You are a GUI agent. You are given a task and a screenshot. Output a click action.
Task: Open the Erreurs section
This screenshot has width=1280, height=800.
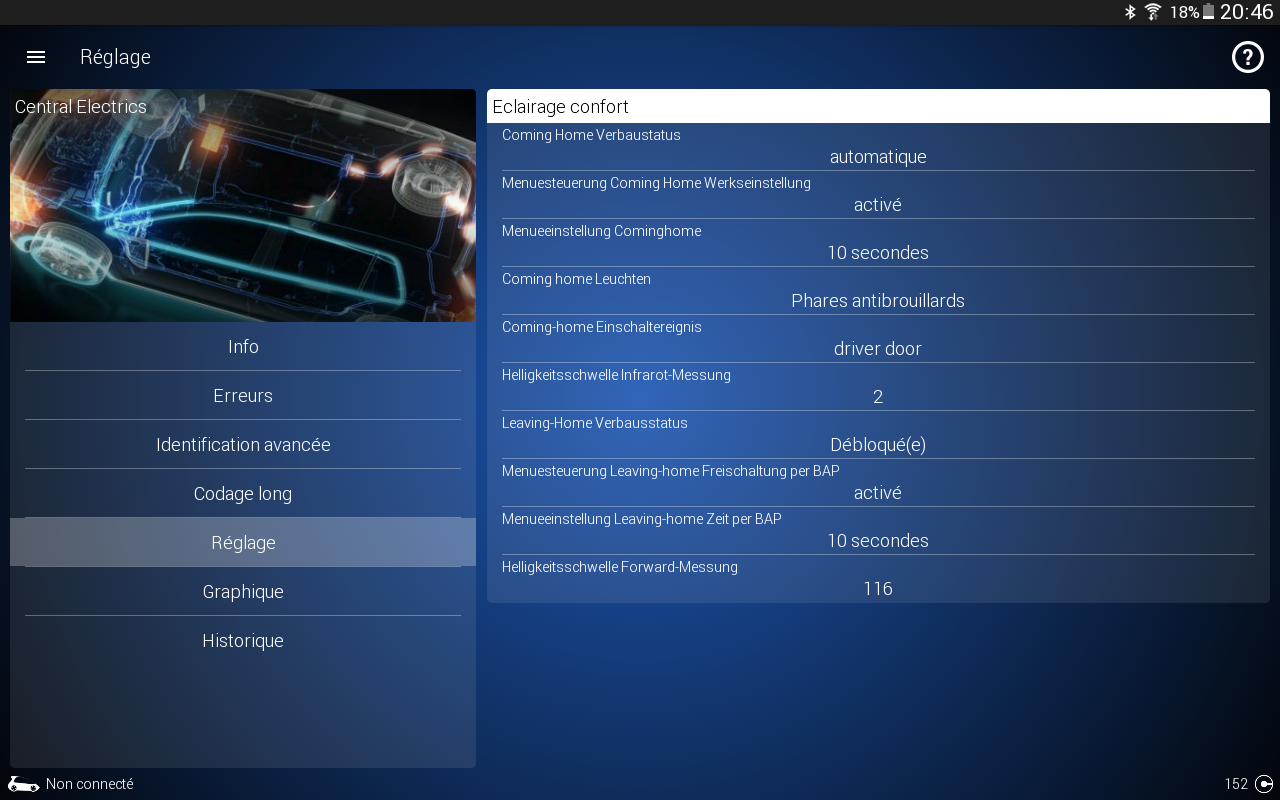tap(243, 396)
